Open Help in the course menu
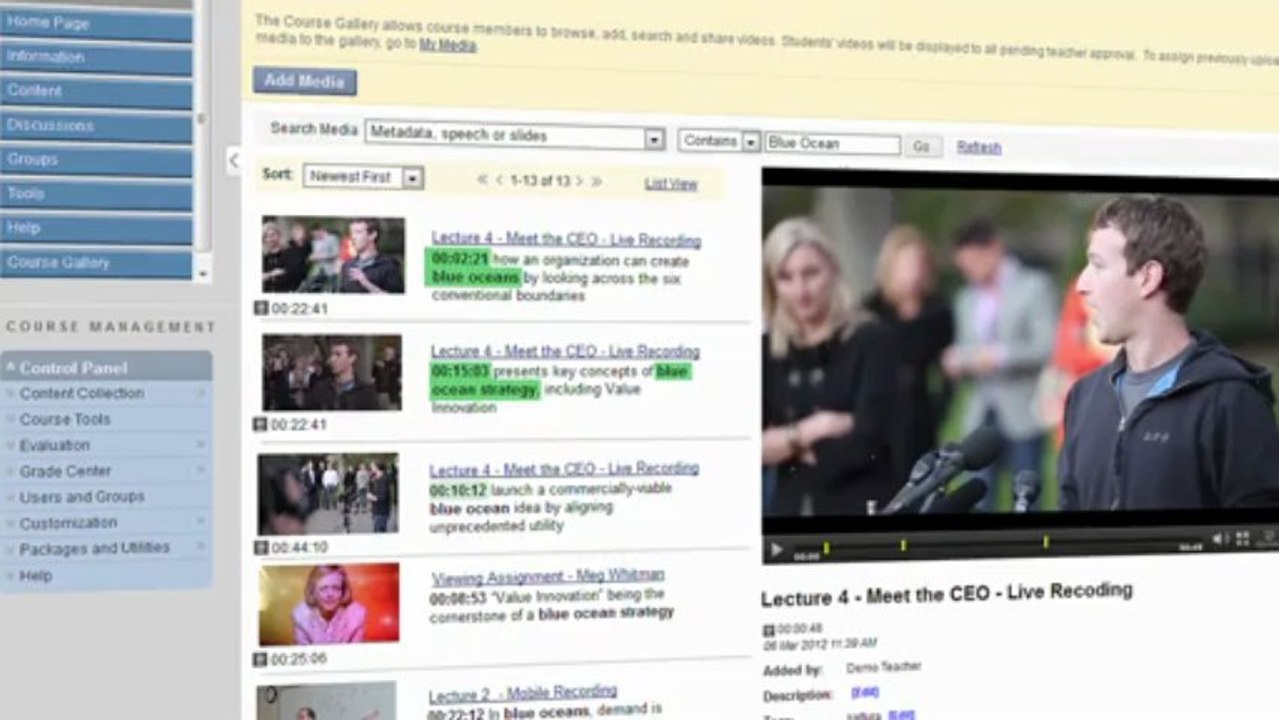 pos(96,228)
